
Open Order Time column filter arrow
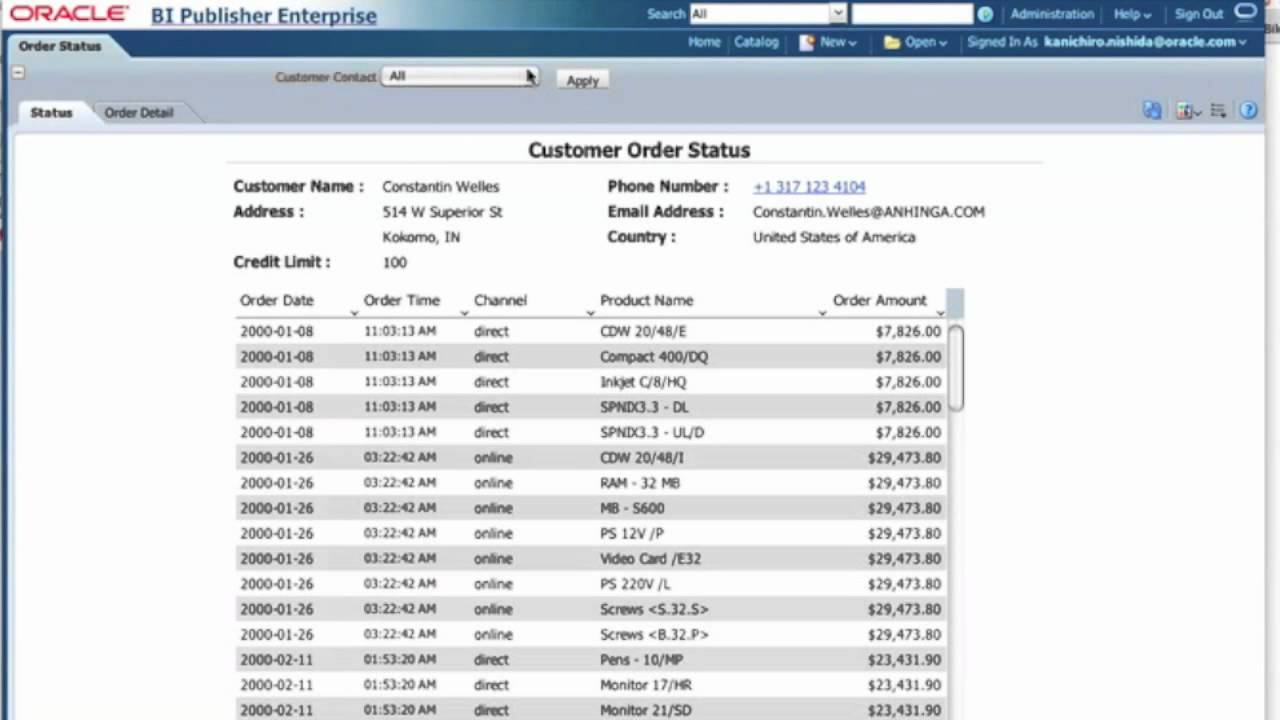463,313
